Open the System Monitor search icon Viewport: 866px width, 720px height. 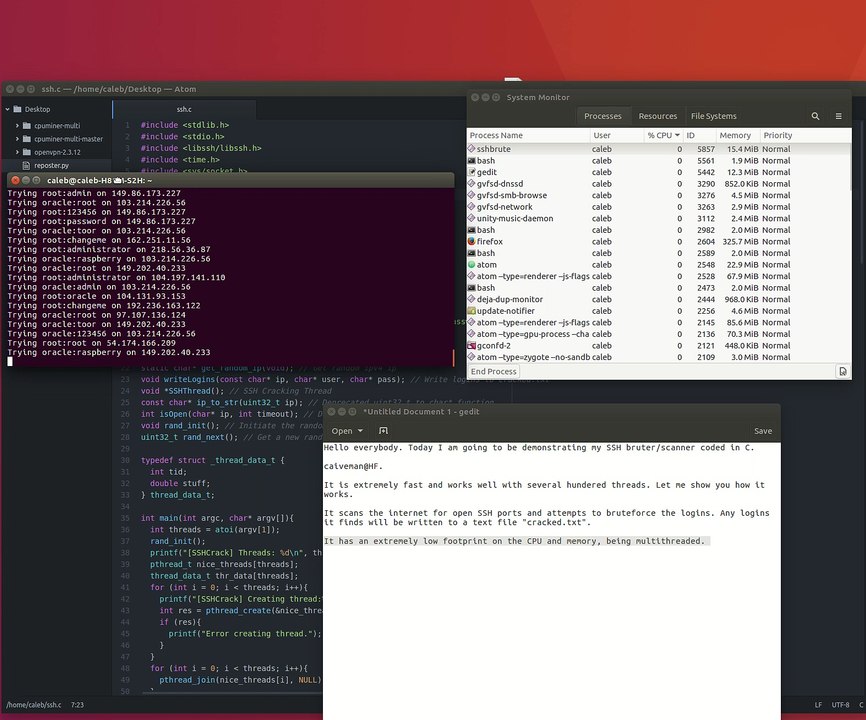tap(815, 116)
